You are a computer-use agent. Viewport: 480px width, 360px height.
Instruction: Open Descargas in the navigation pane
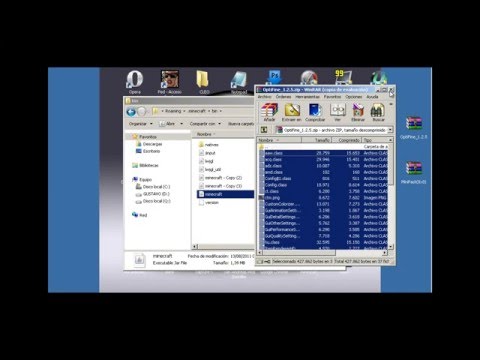point(149,144)
